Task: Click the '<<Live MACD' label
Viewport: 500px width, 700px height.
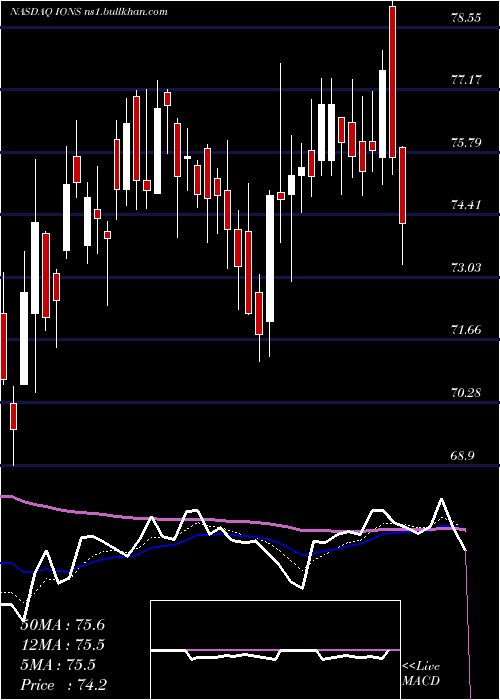Action: point(421,674)
